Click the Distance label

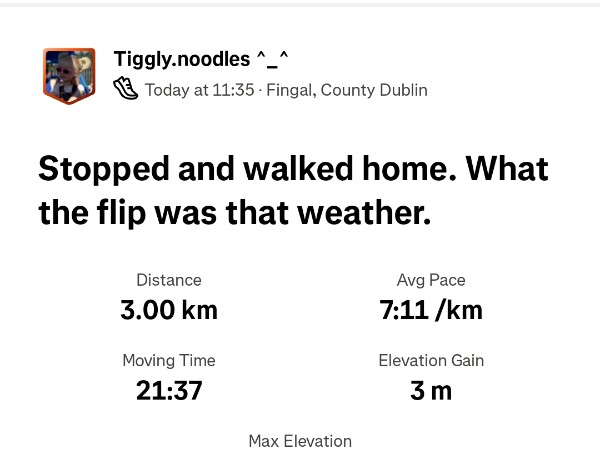pos(169,280)
